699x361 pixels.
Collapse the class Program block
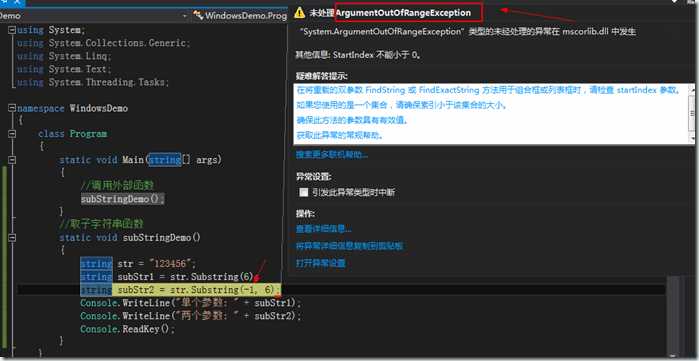point(12,134)
